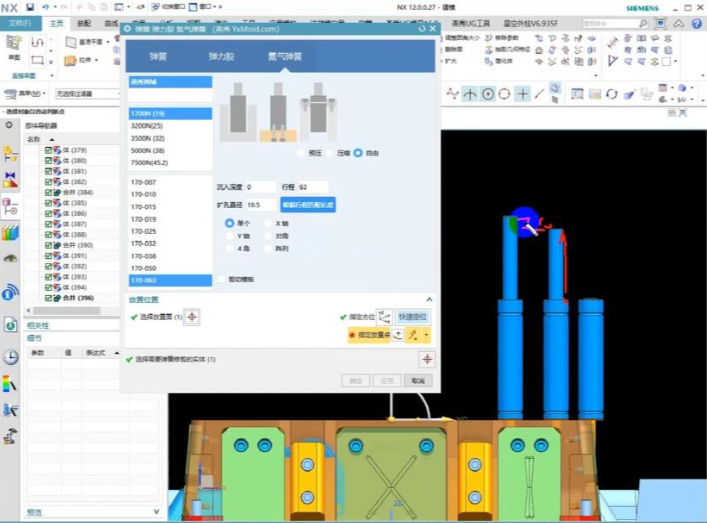Click the 指定方位 orientation icon
707x523 pixels.
click(x=385, y=317)
